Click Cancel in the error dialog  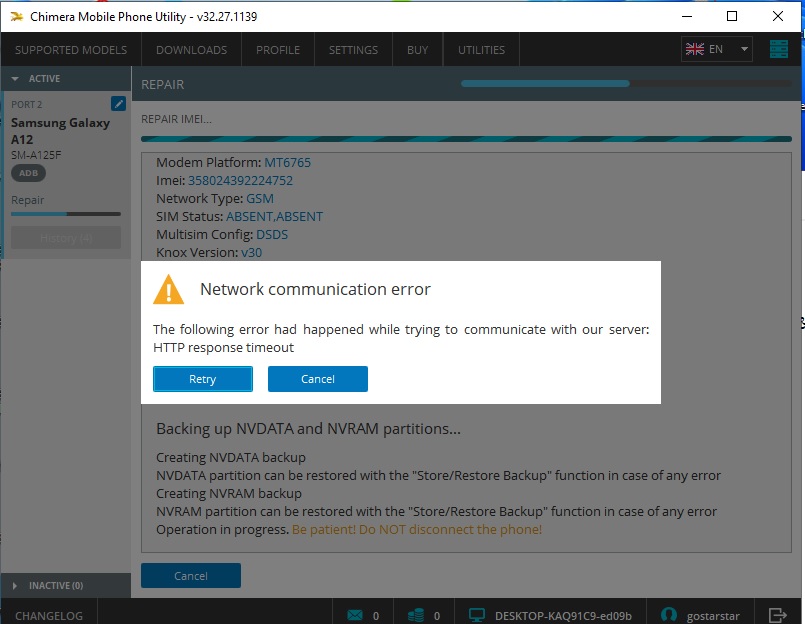(318, 379)
